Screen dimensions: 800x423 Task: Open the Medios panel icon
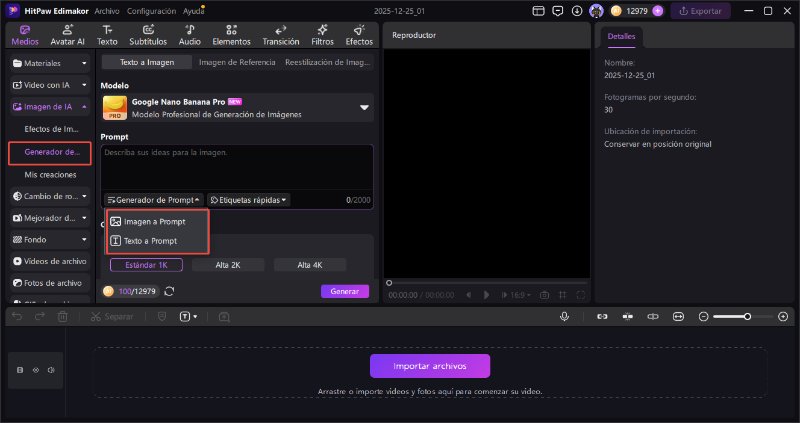pyautogui.click(x=25, y=30)
